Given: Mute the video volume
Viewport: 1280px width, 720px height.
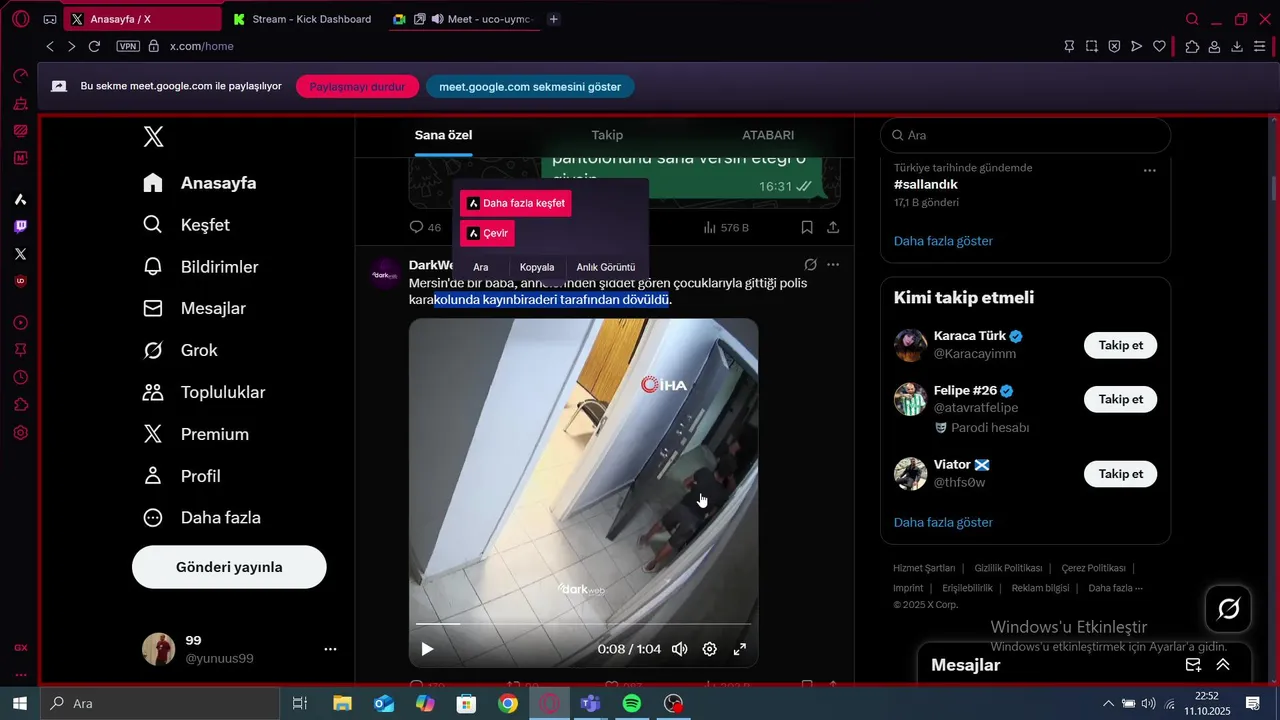Looking at the screenshot, I should click(680, 649).
